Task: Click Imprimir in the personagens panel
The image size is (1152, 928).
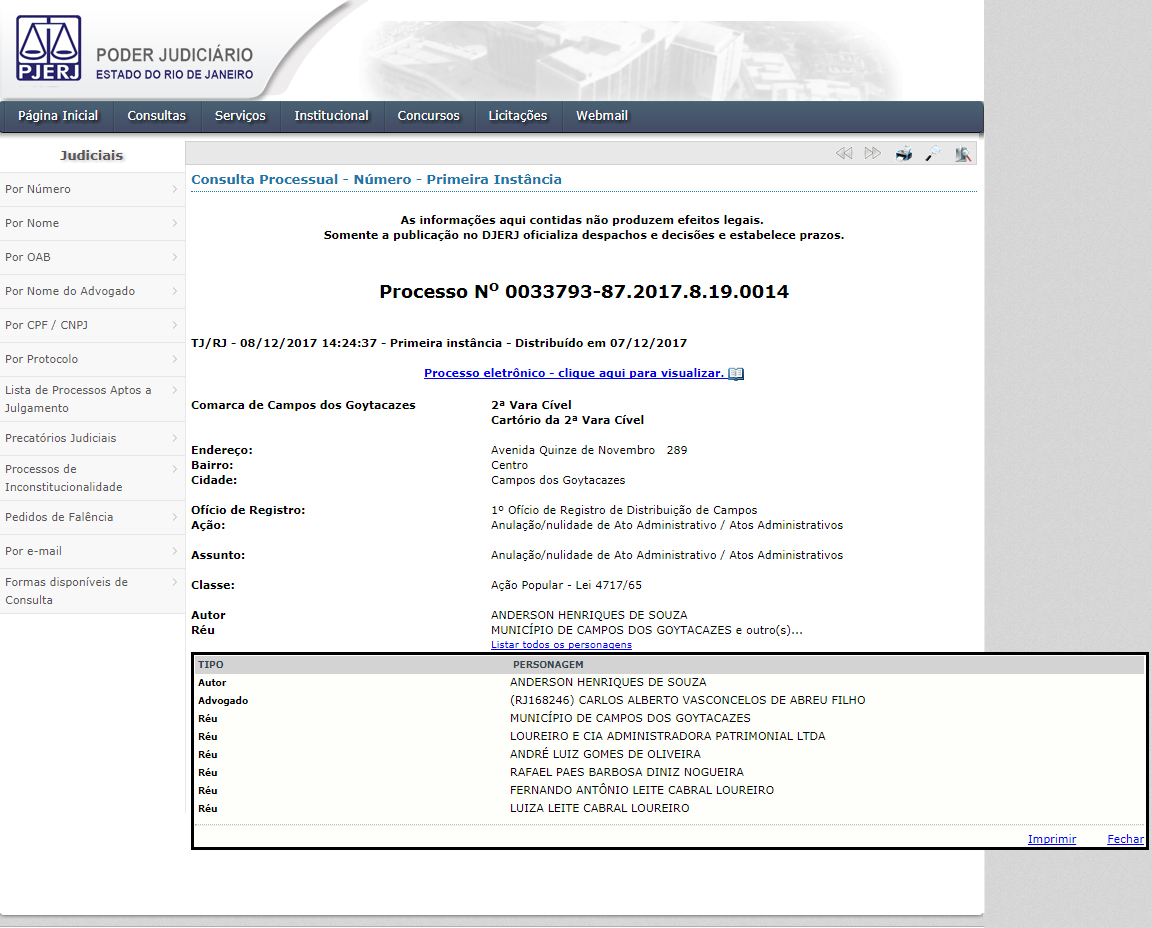Action: pos(1051,839)
